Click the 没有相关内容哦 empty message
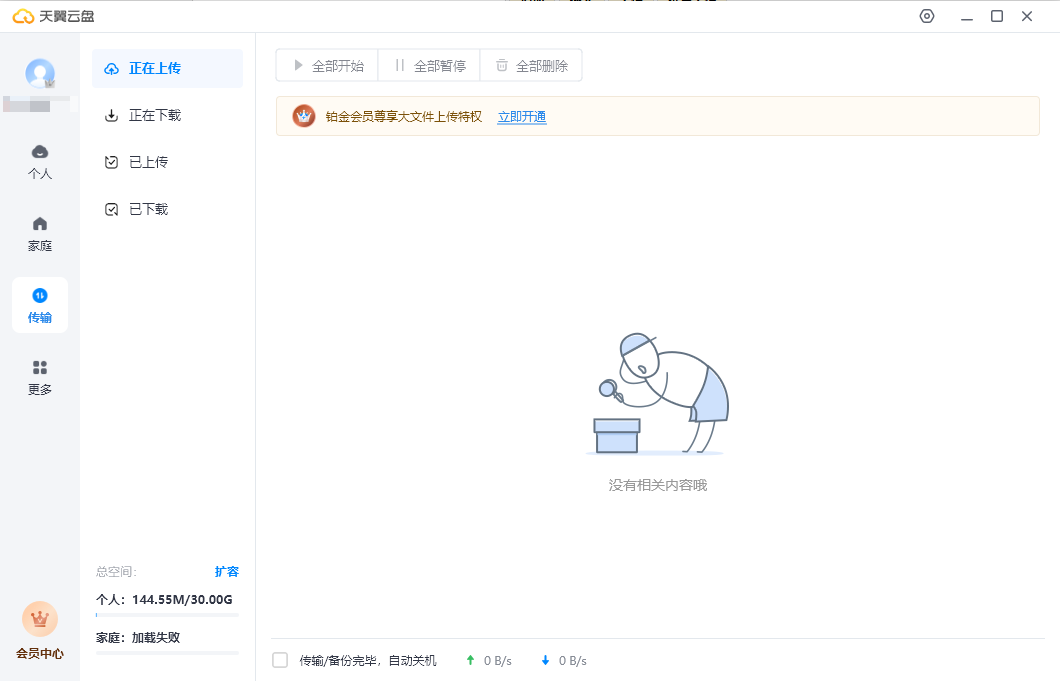This screenshot has height=681, width=1060. (658, 486)
